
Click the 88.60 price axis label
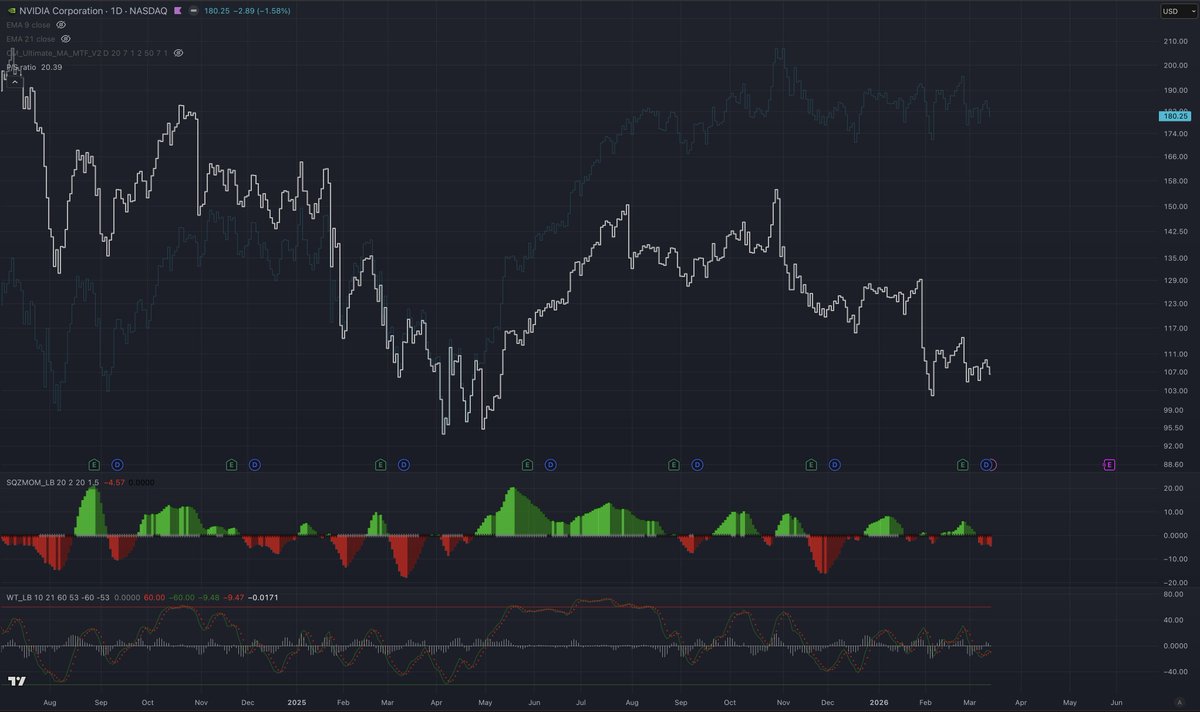coord(1174,465)
